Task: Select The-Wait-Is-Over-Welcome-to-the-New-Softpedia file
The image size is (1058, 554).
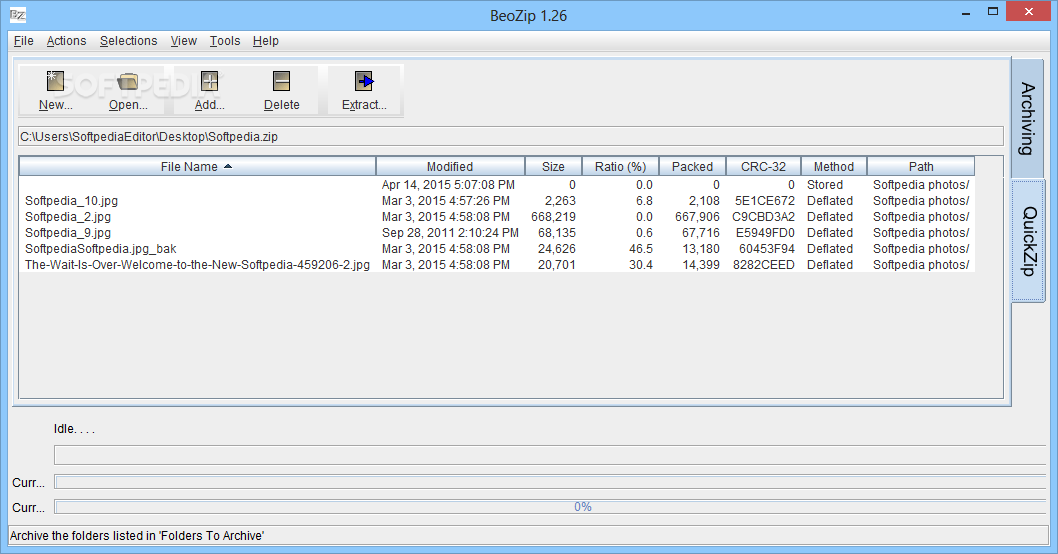Action: coord(497,265)
